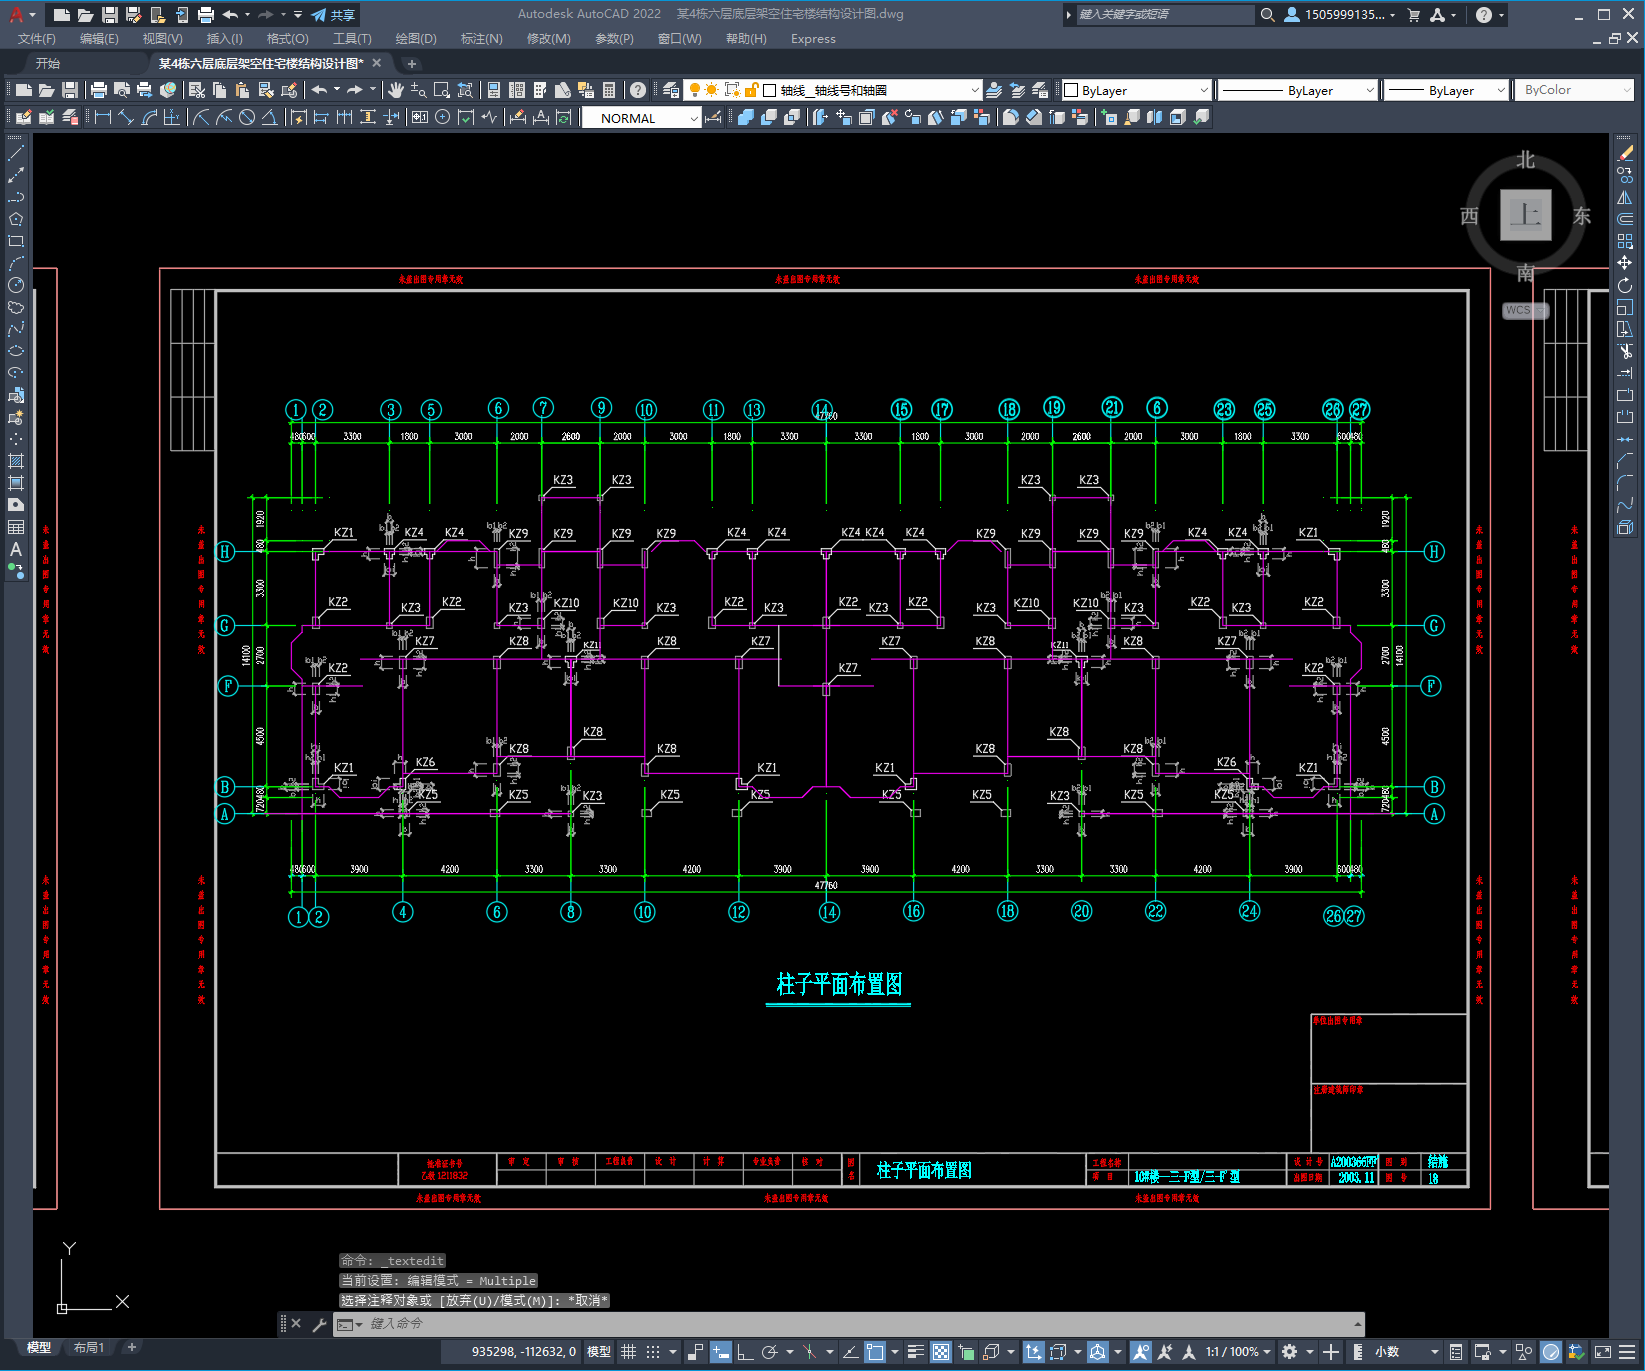Click the Erase tool in modify toolbar
1645x1371 pixels.
tap(1625, 153)
